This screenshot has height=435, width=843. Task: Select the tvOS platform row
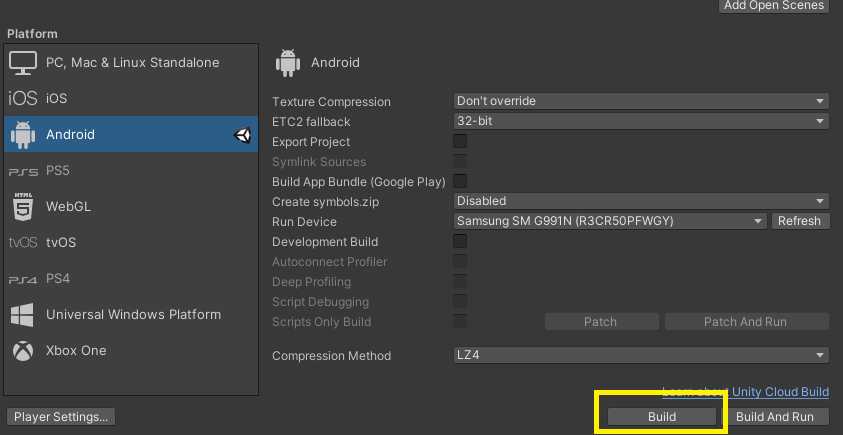coord(131,243)
